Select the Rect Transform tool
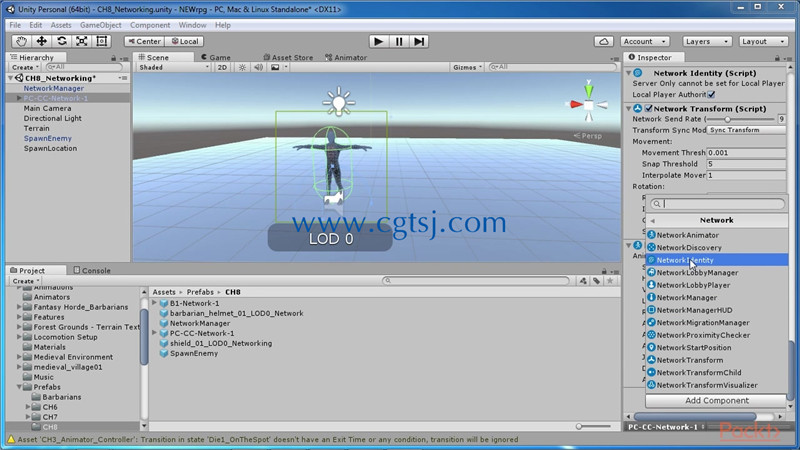Image resolution: width=800 pixels, height=450 pixels. click(102, 41)
